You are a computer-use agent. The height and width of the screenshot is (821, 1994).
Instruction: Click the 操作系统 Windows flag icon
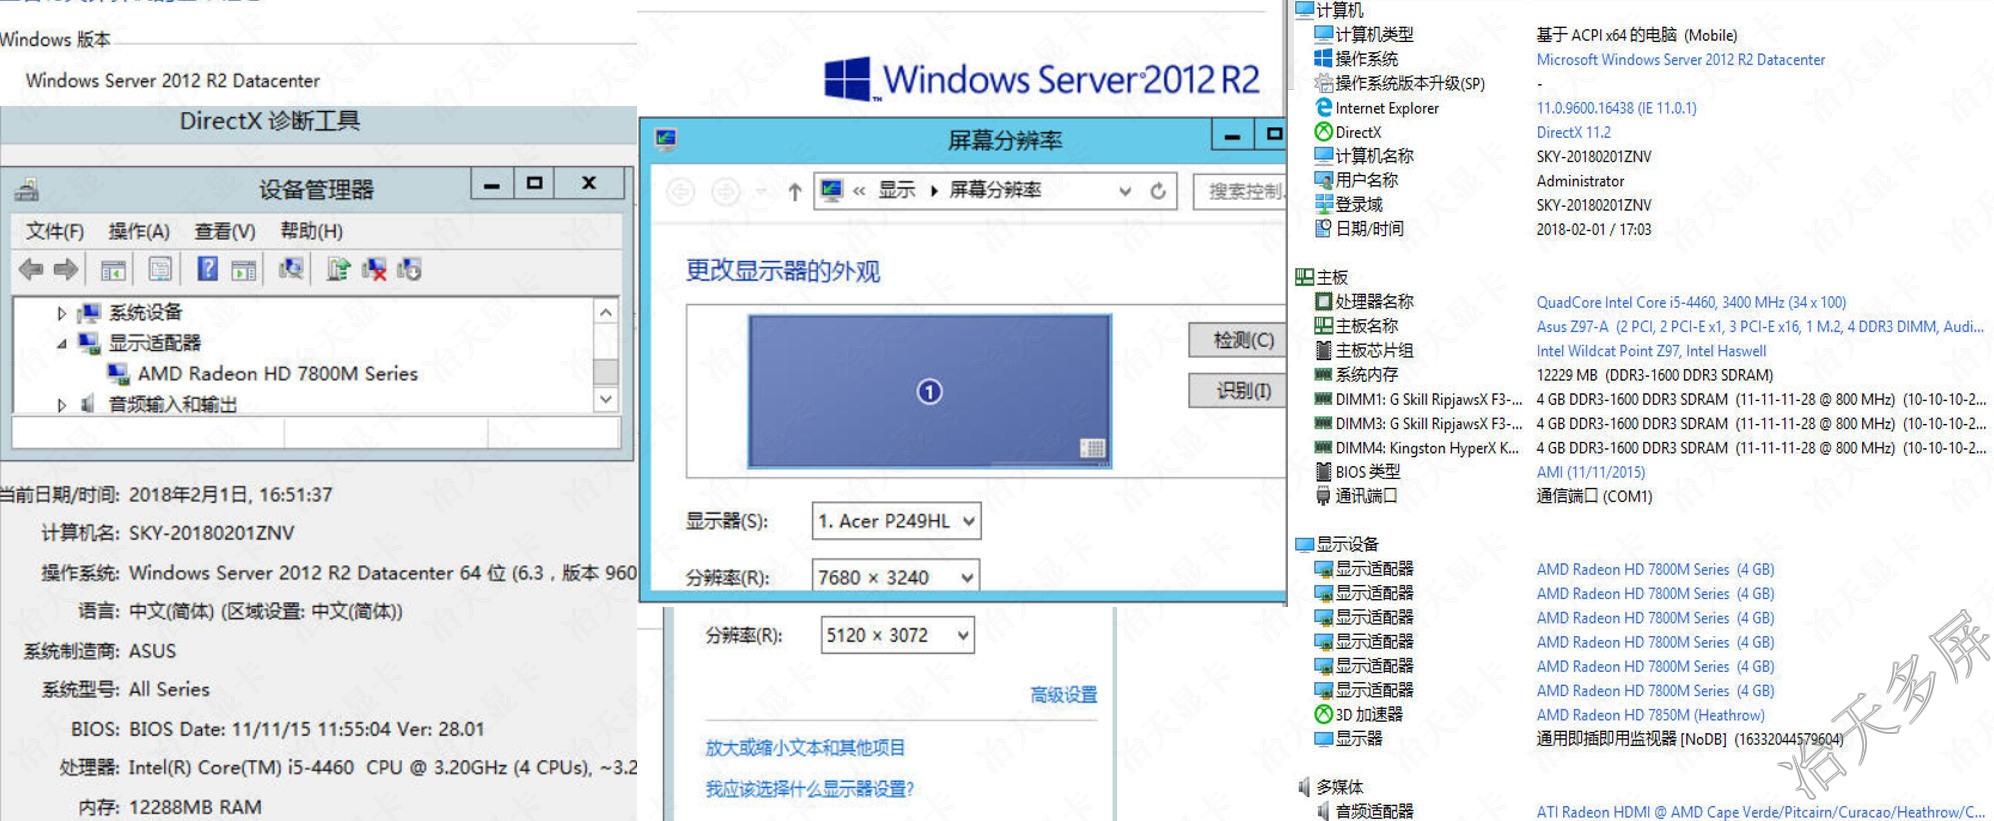[x=1324, y=59]
